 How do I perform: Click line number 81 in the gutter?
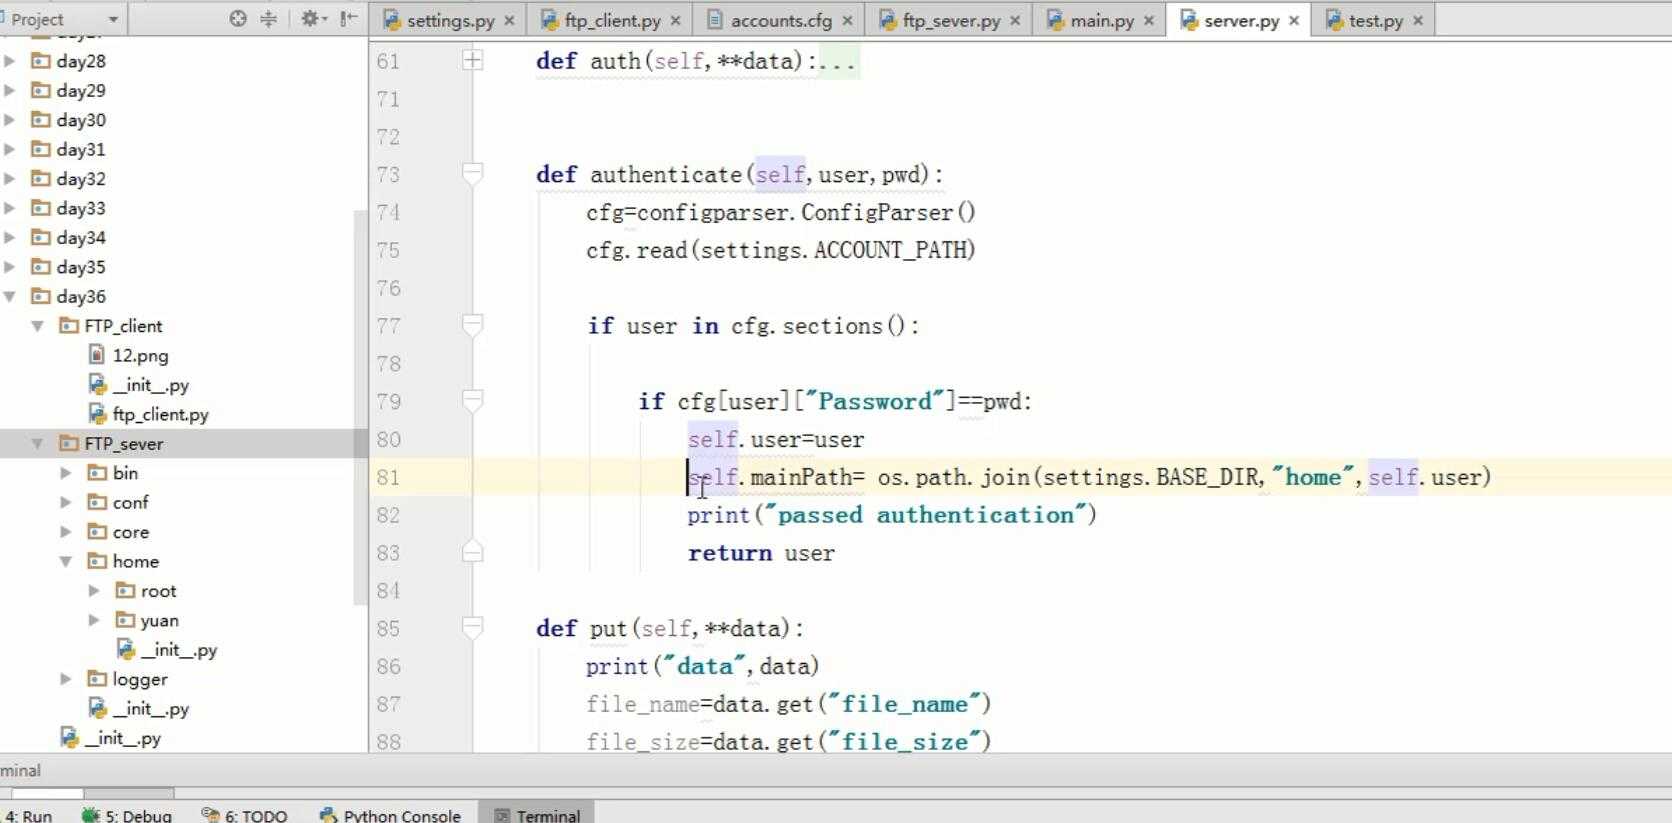point(388,477)
